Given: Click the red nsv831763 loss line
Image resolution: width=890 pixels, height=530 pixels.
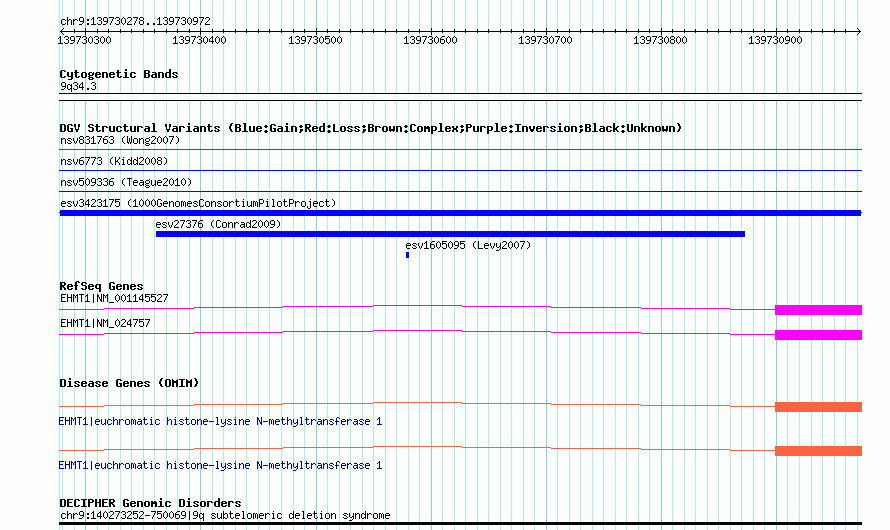Looking at the screenshot, I should pos(460,150).
